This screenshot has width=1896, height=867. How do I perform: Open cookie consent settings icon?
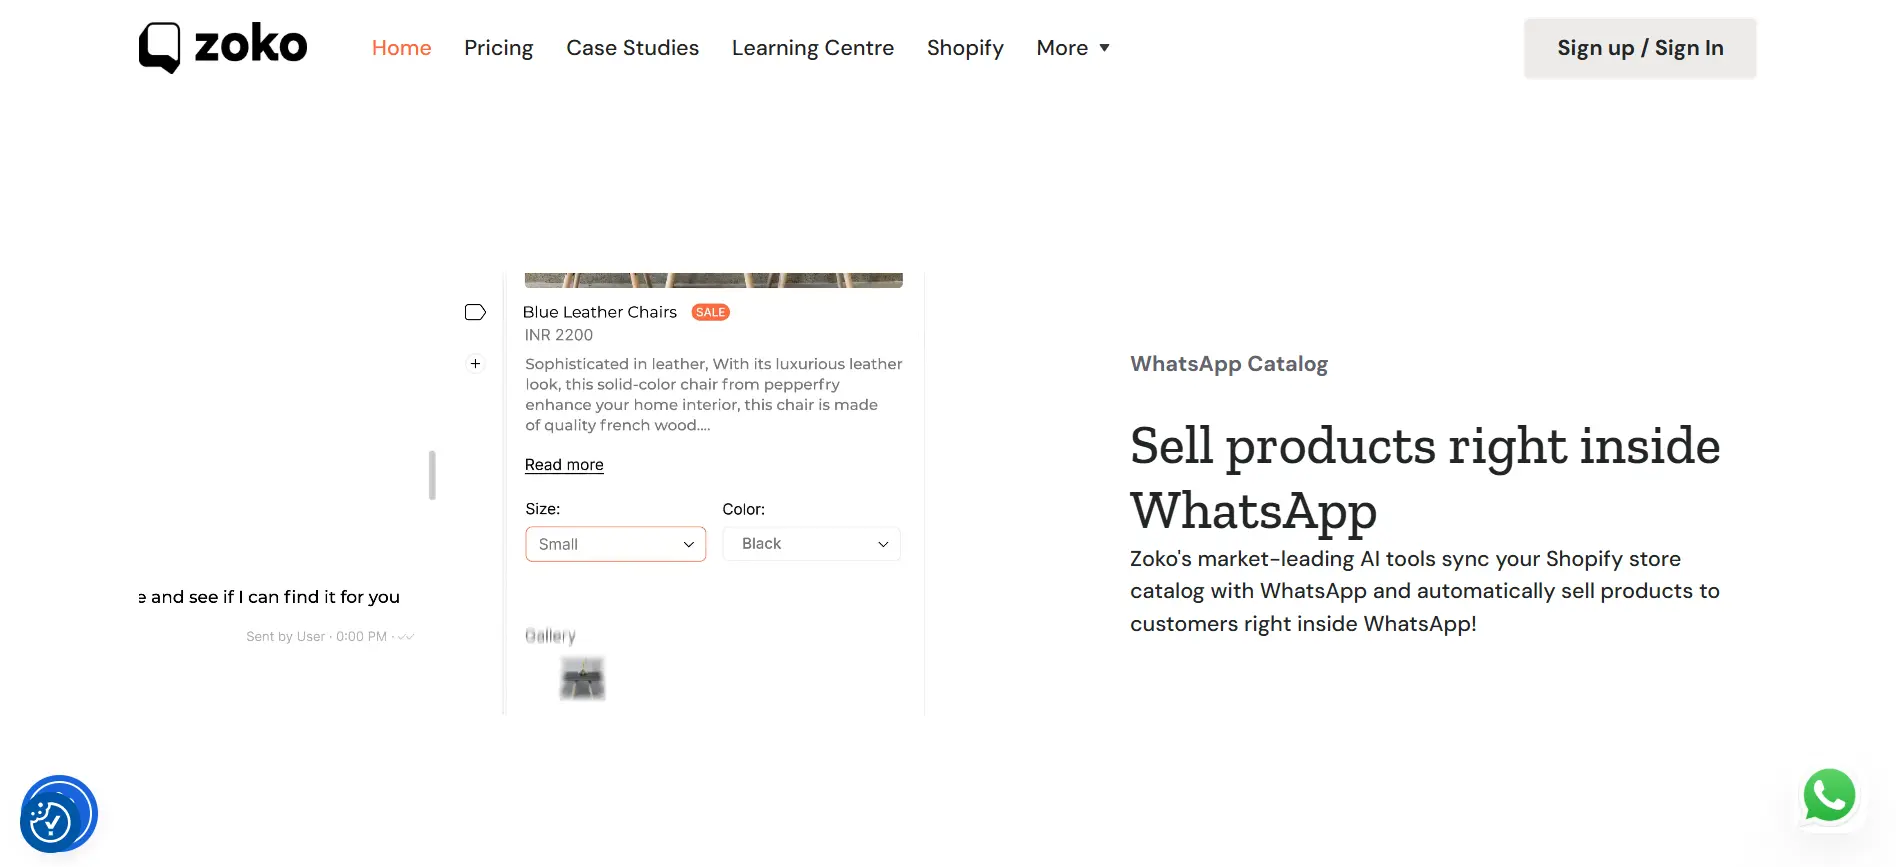coord(58,813)
